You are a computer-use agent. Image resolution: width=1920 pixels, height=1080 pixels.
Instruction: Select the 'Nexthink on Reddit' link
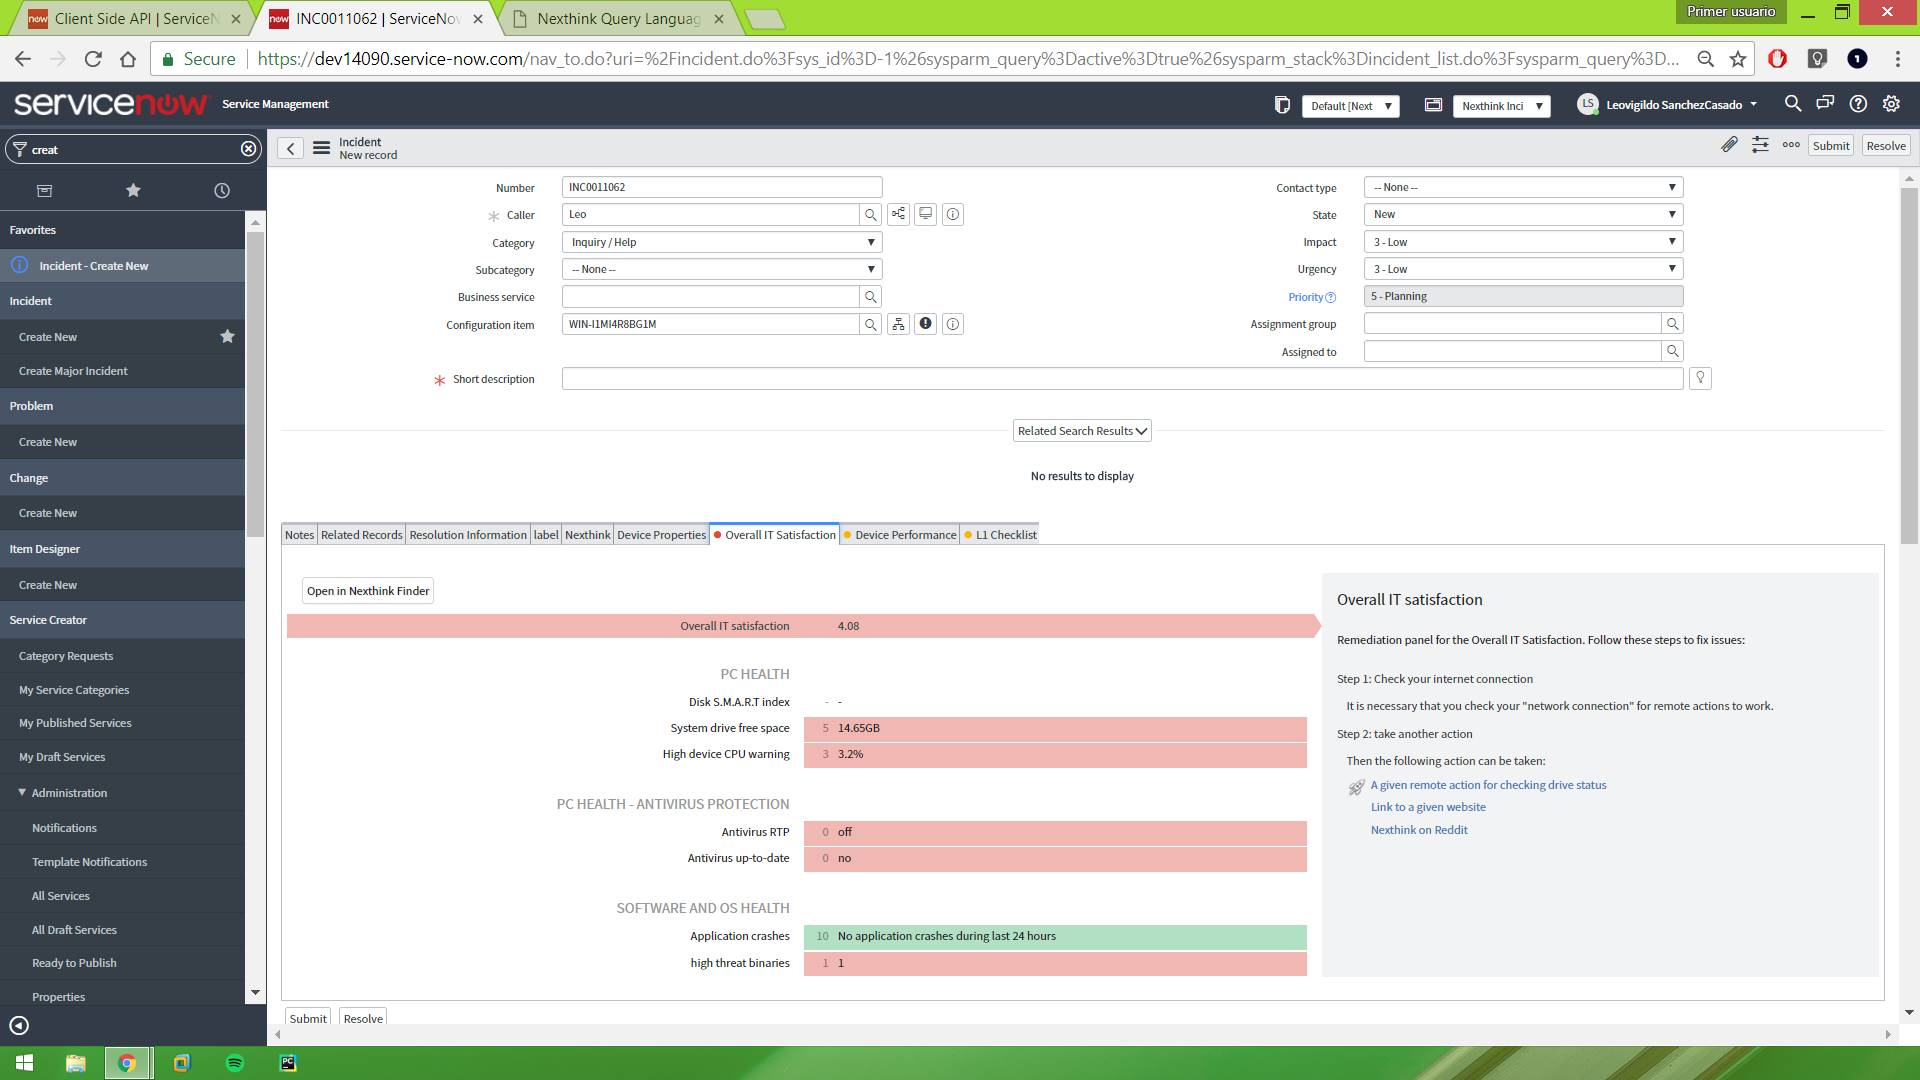point(1419,829)
